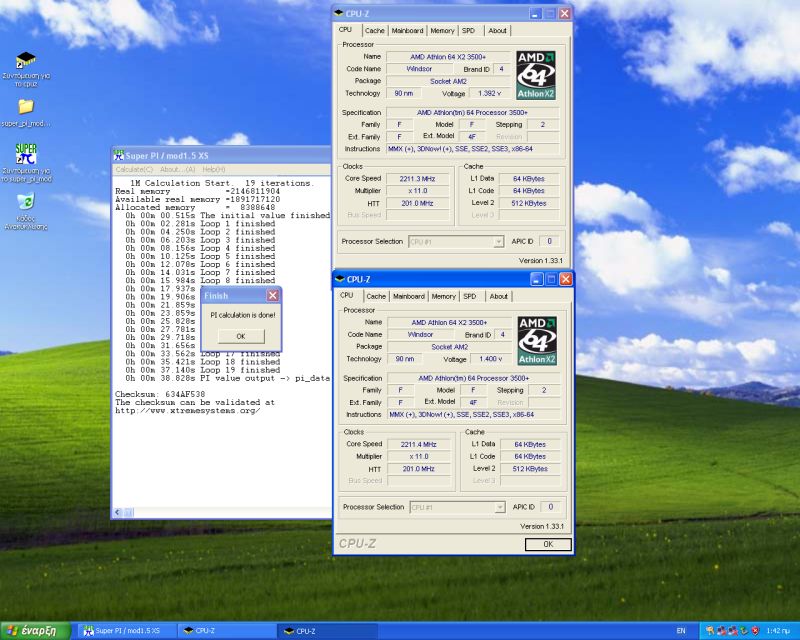800x640 pixels.
Task: Click the Name field in background CPU-Z window
Action: (x=448, y=57)
